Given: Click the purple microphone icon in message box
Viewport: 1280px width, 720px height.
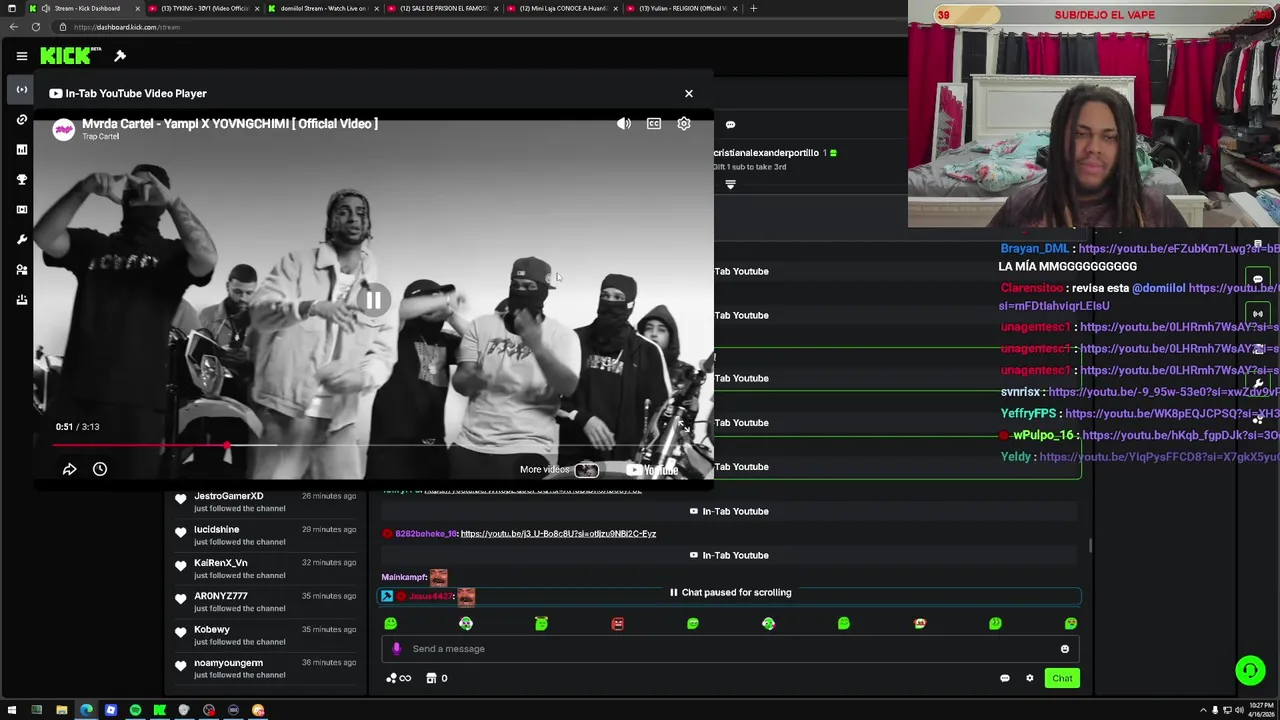Looking at the screenshot, I should (x=396, y=649).
